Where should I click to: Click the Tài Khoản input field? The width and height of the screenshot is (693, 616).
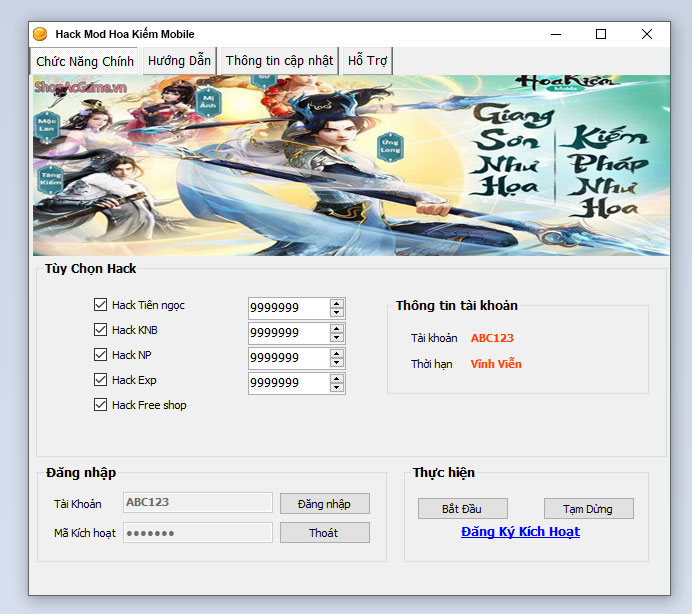pyautogui.click(x=198, y=503)
